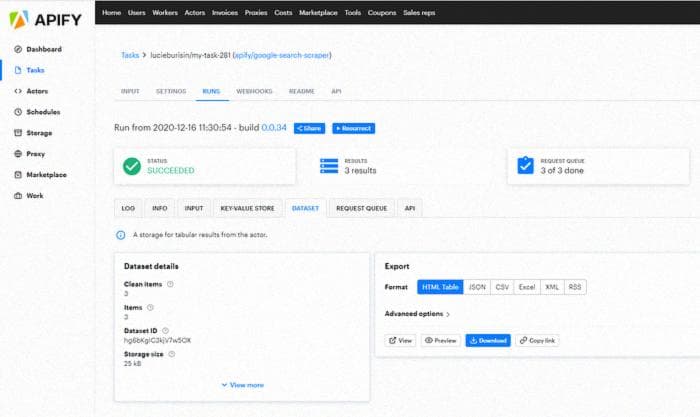
Task: Expand View more in Dataset details
Action: tap(243, 385)
